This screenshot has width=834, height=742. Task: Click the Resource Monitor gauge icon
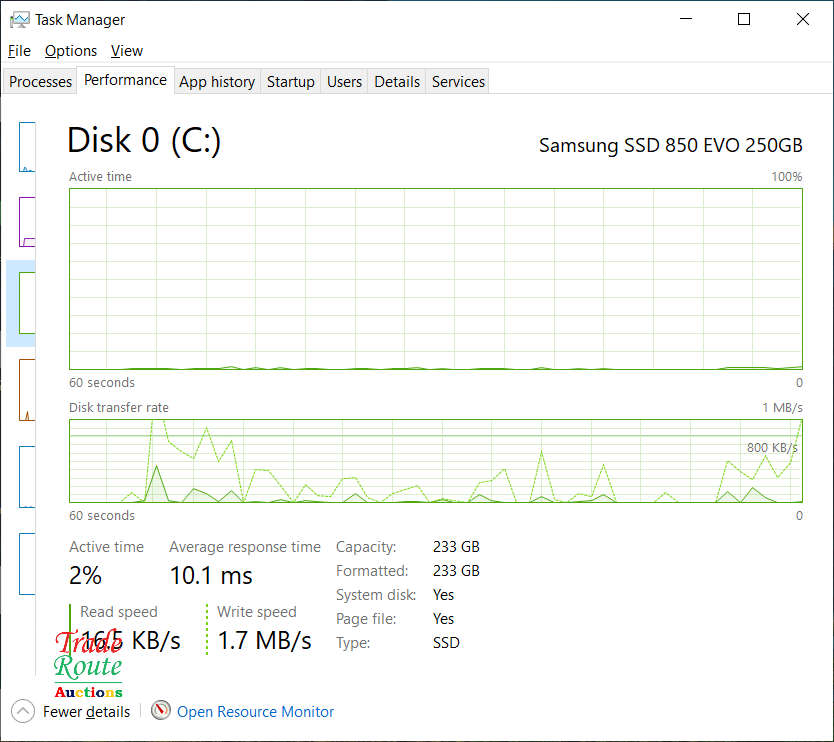(x=161, y=711)
